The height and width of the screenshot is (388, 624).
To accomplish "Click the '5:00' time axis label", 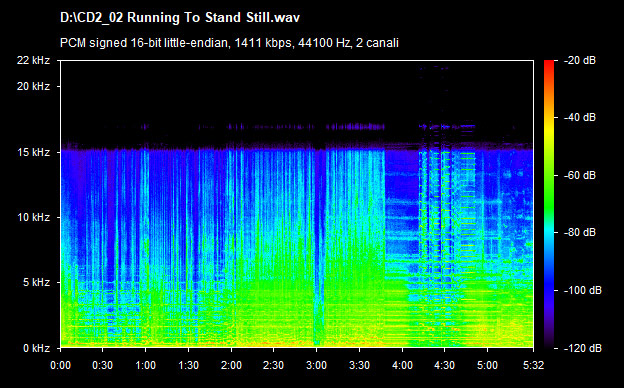I will point(488,365).
